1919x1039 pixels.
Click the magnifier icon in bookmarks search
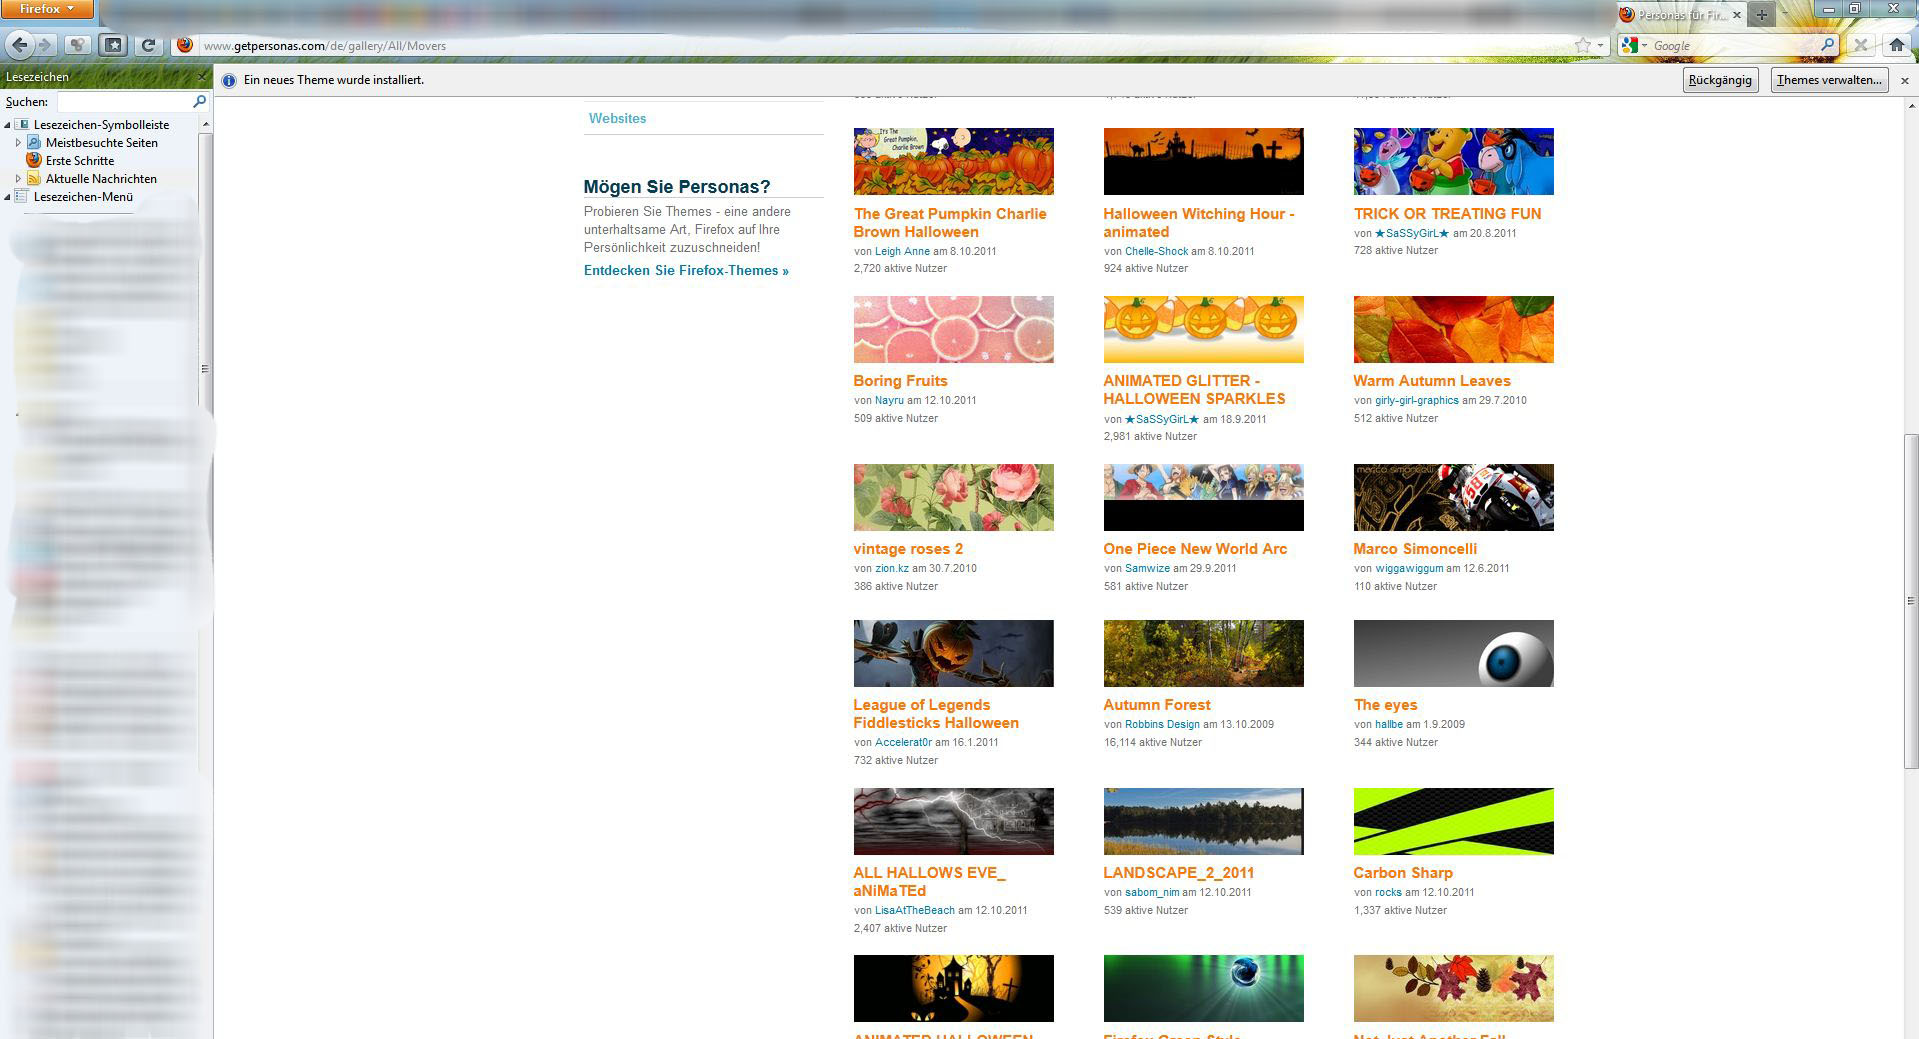coord(199,102)
